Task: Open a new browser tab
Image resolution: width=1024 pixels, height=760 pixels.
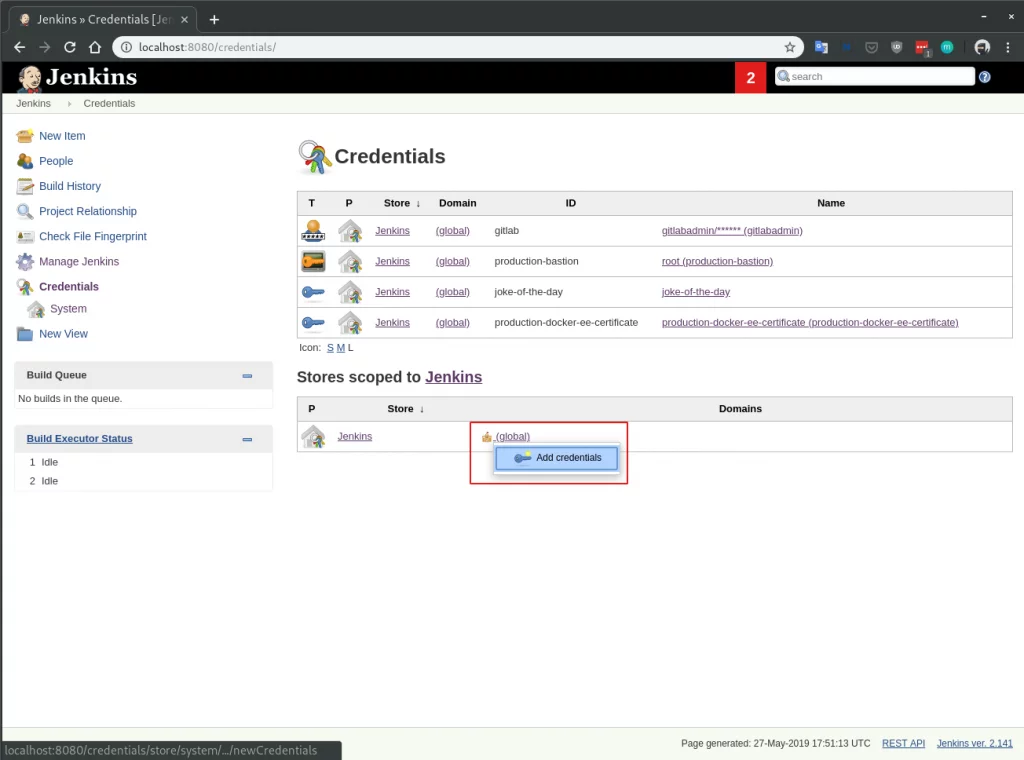Action: [x=214, y=20]
